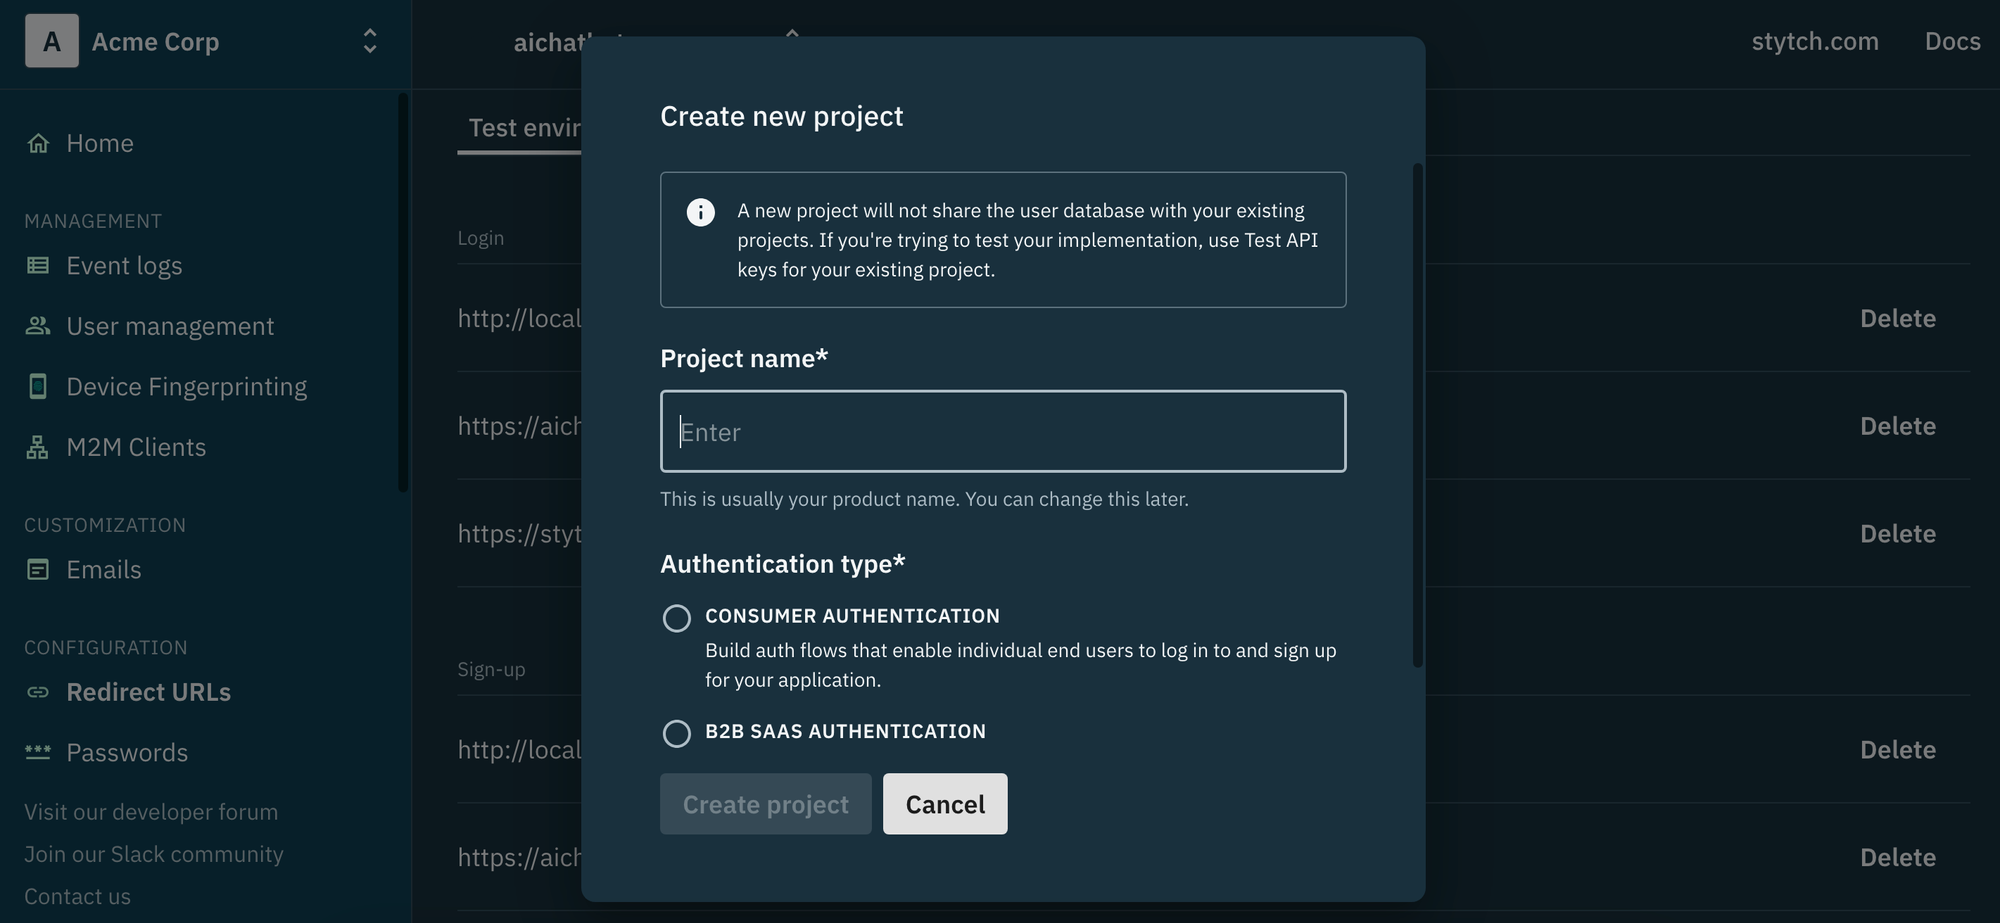
Task: Click the Home icon in the sidebar
Action: [38, 143]
